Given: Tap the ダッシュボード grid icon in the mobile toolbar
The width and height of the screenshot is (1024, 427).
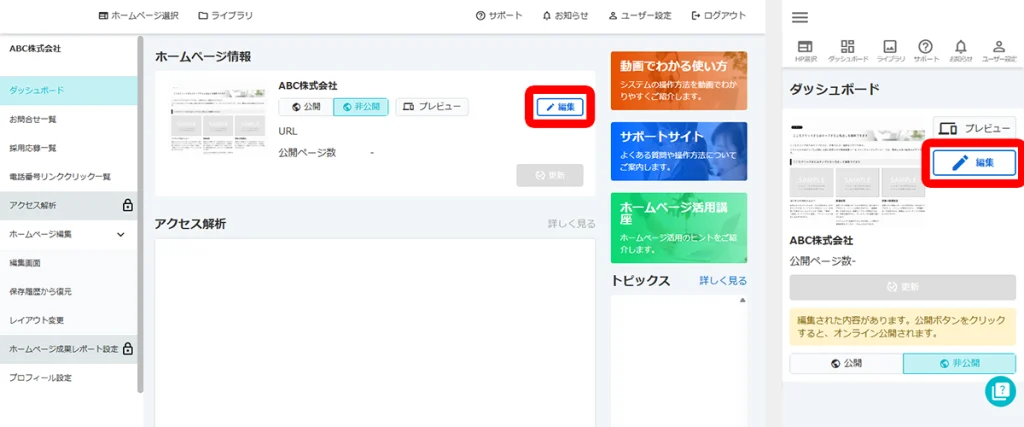Looking at the screenshot, I should [x=848, y=52].
